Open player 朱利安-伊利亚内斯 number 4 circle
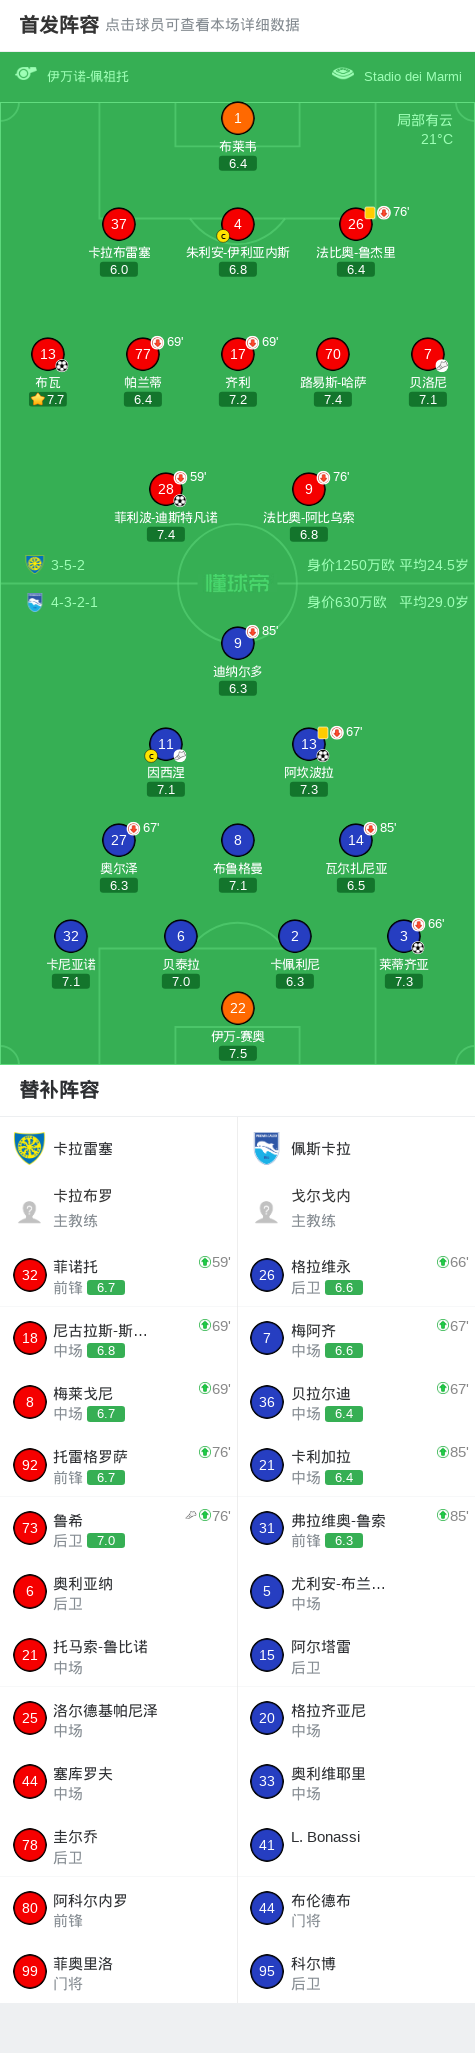The width and height of the screenshot is (475, 2053). click(237, 224)
